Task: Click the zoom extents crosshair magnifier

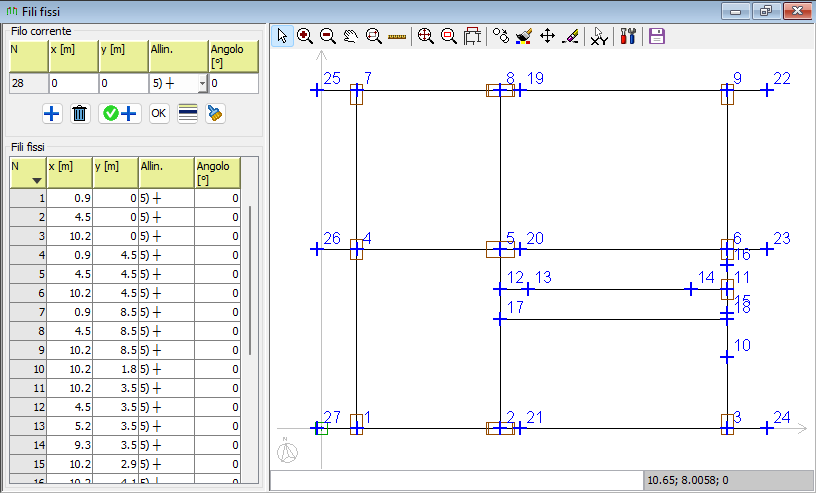Action: [x=426, y=36]
